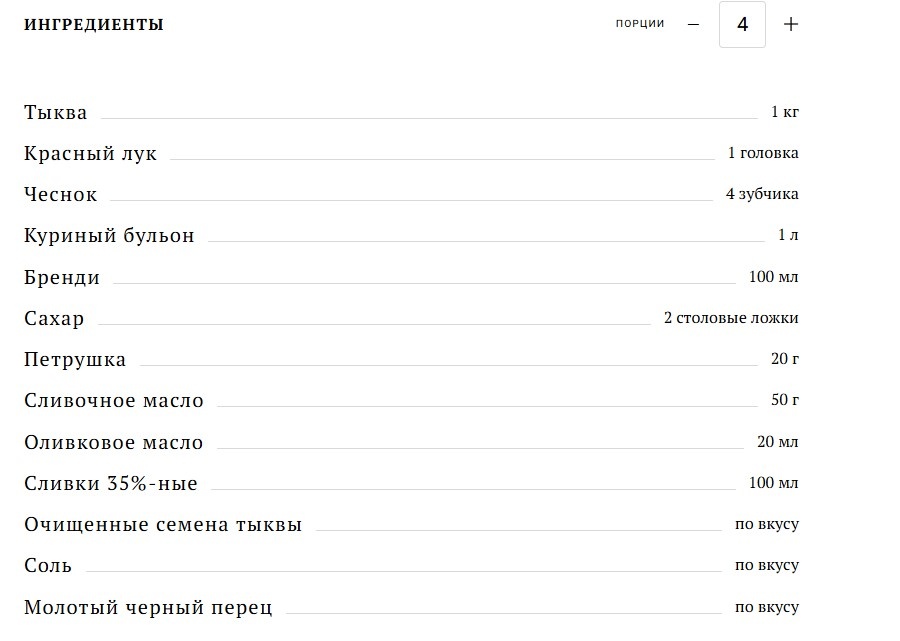This screenshot has width=900, height=641.
Task: Click the 1 головка quantity
Action: click(763, 153)
